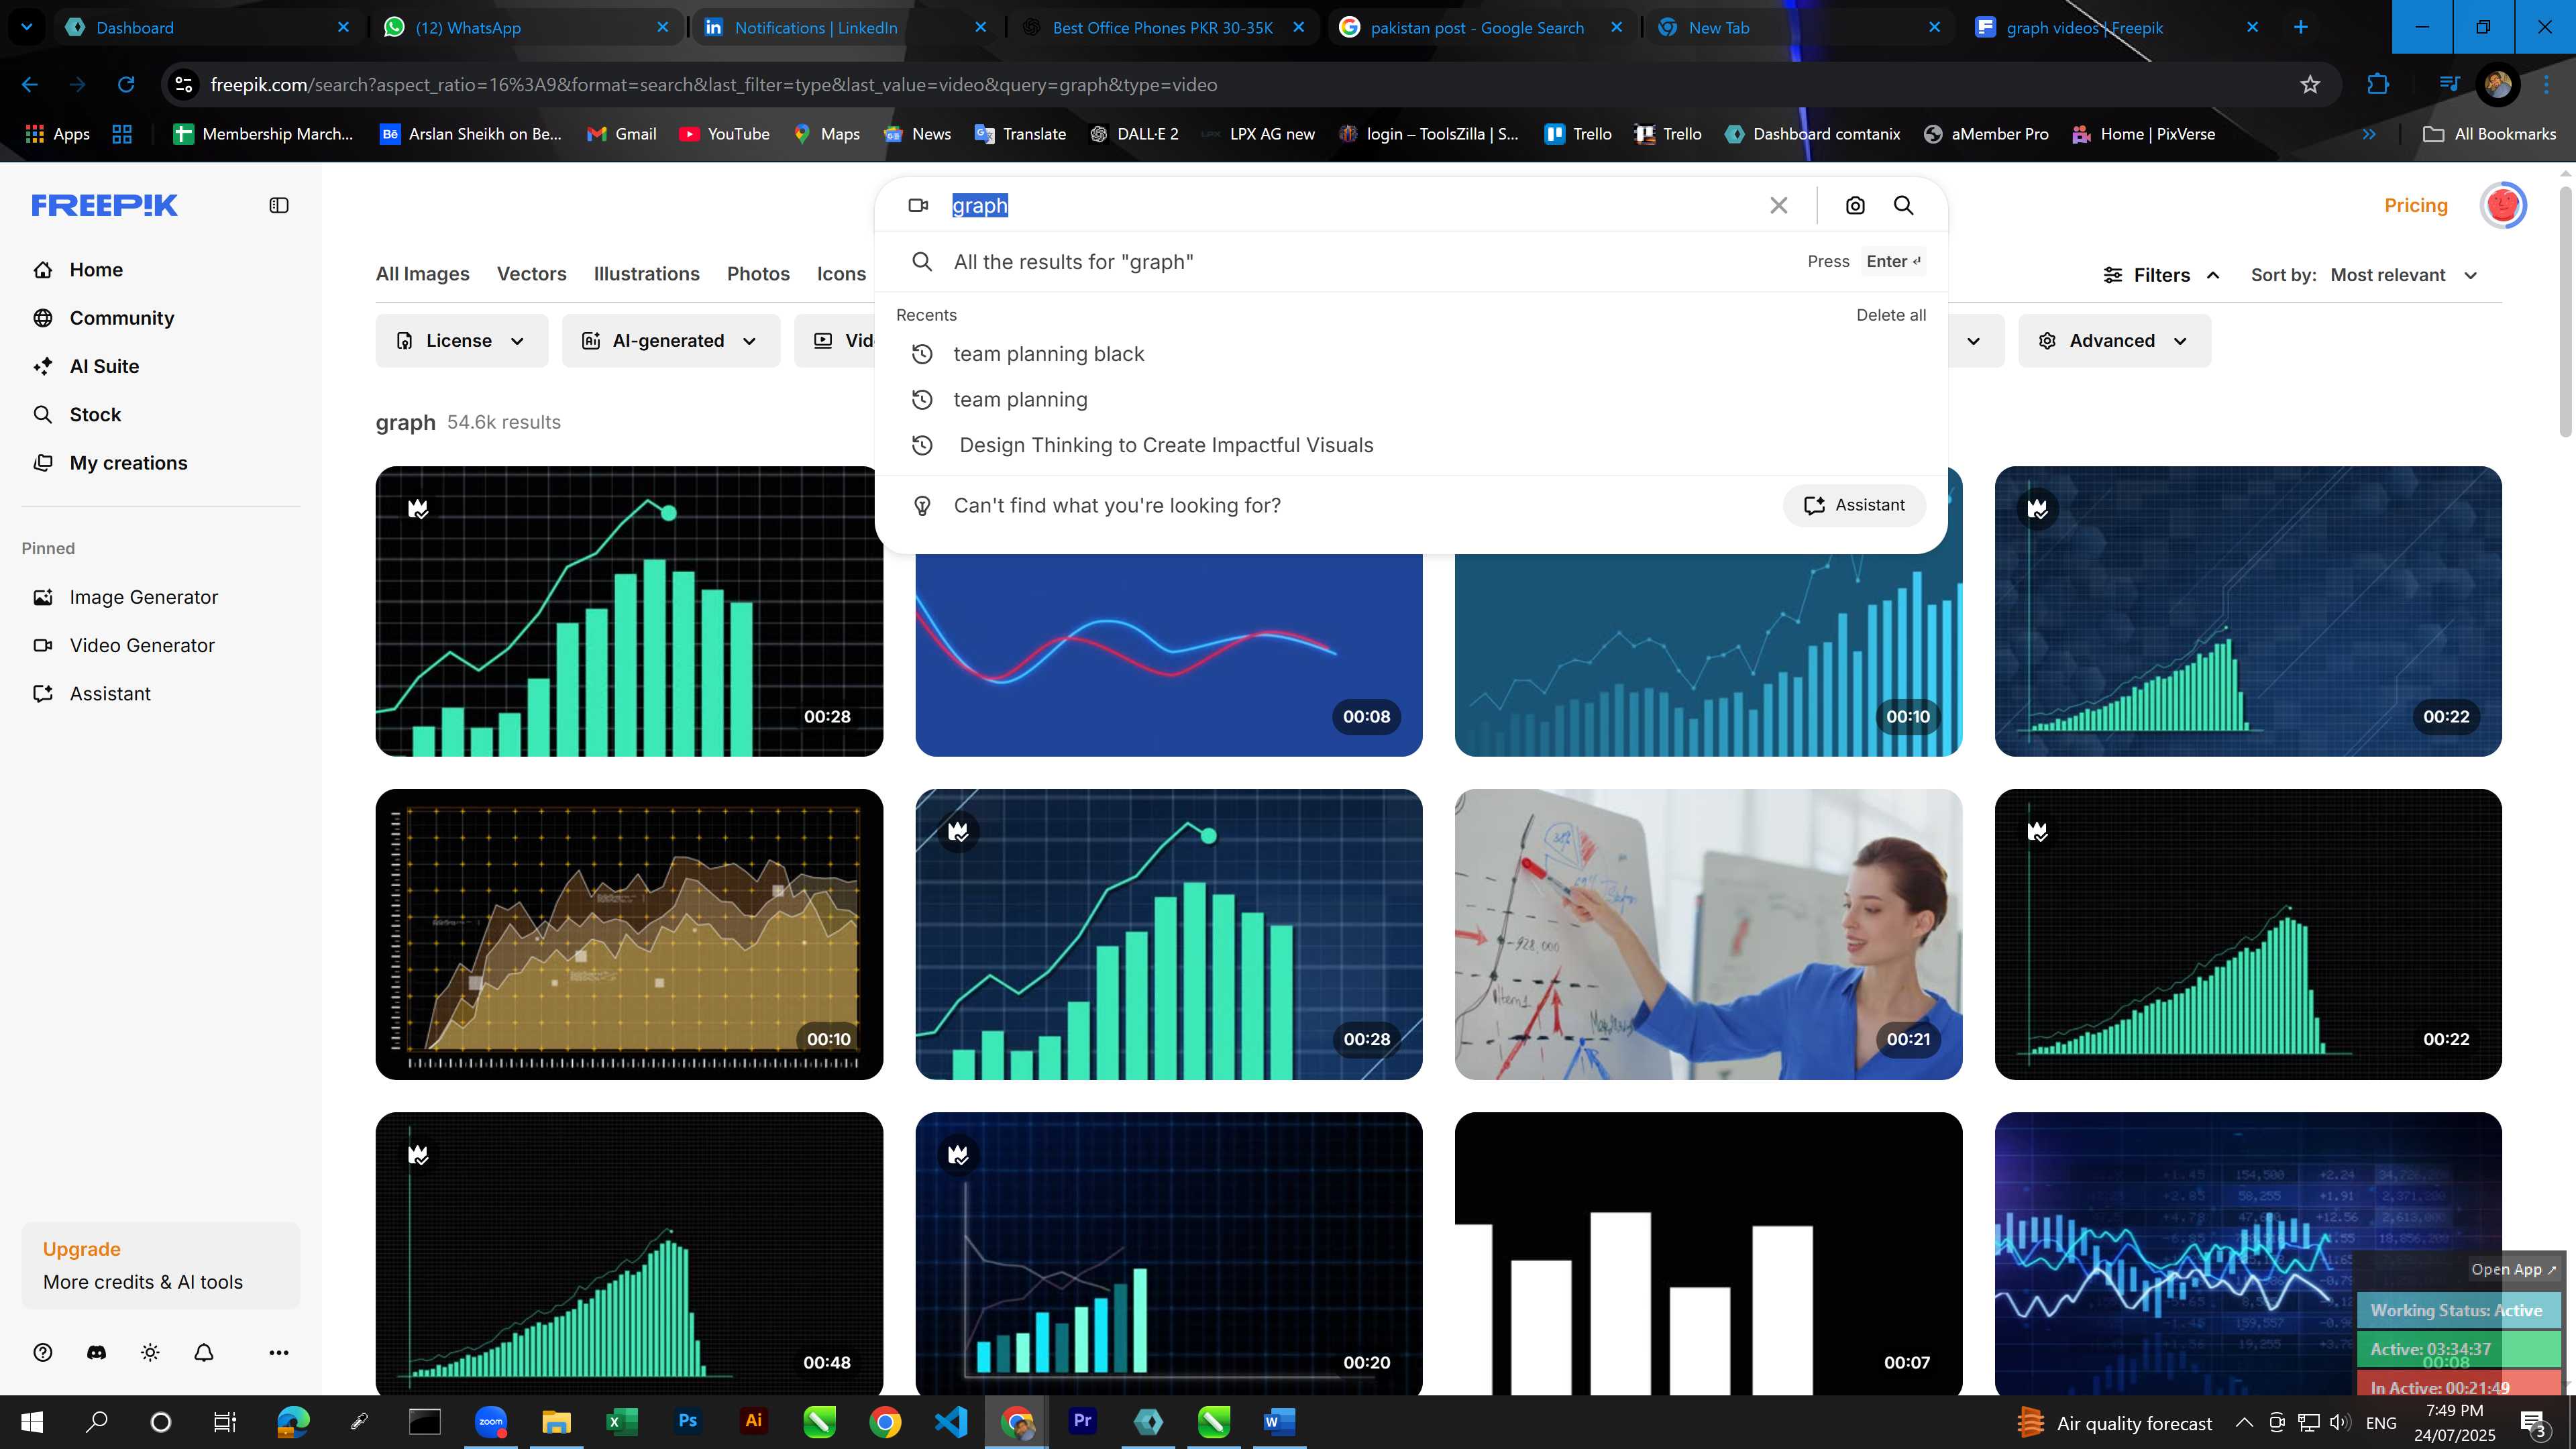Viewport: 2576px width, 1449px height.
Task: Open woman at whiteboard video 00:21
Action: (1708, 934)
